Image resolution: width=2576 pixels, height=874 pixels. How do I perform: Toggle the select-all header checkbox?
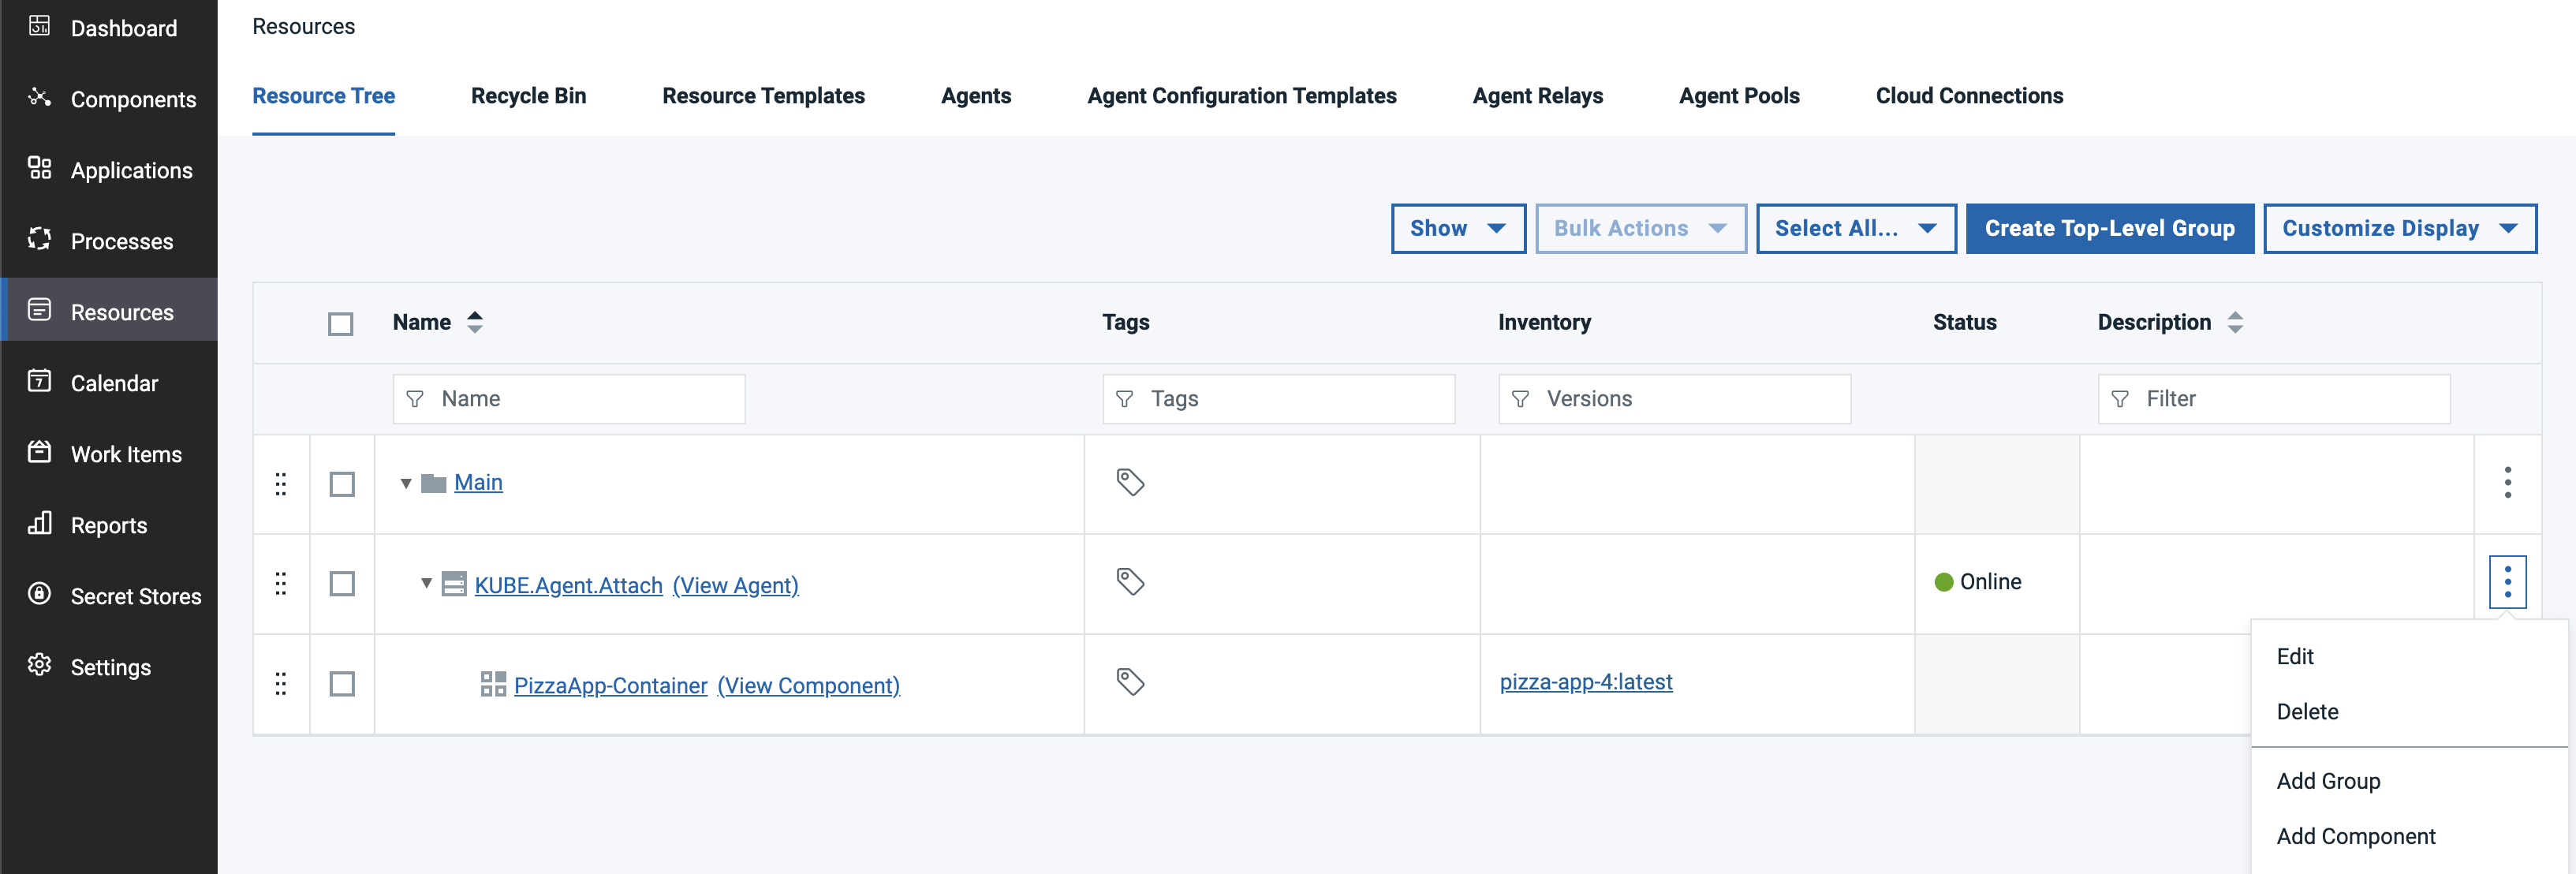341,324
